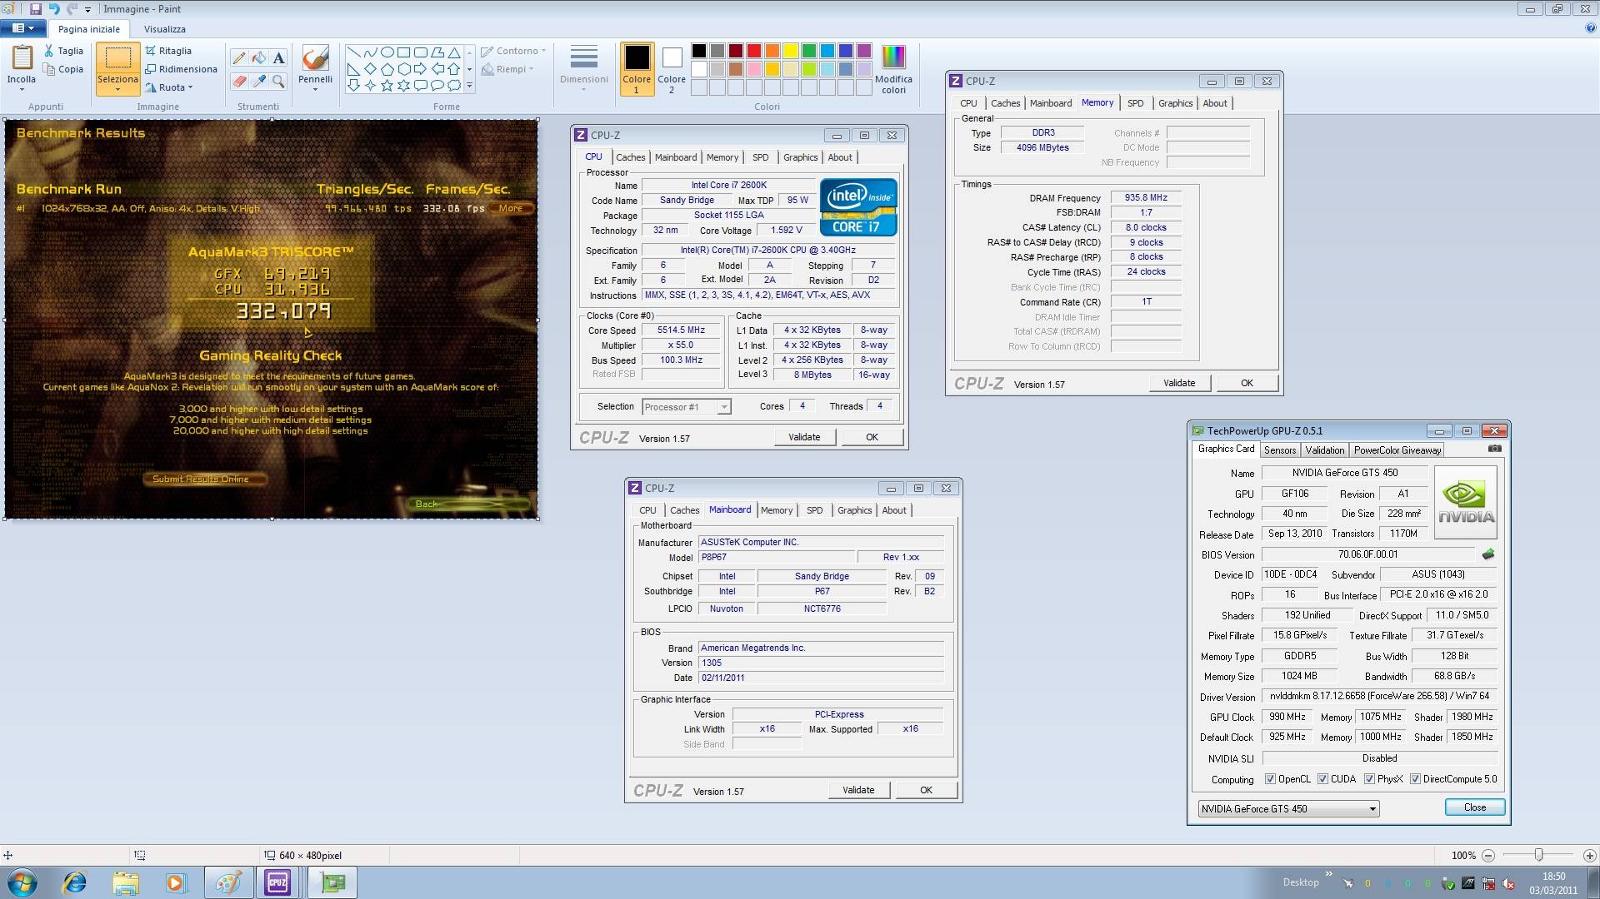Open Windows Media Player from taskbar
The height and width of the screenshot is (899, 1600).
point(176,883)
